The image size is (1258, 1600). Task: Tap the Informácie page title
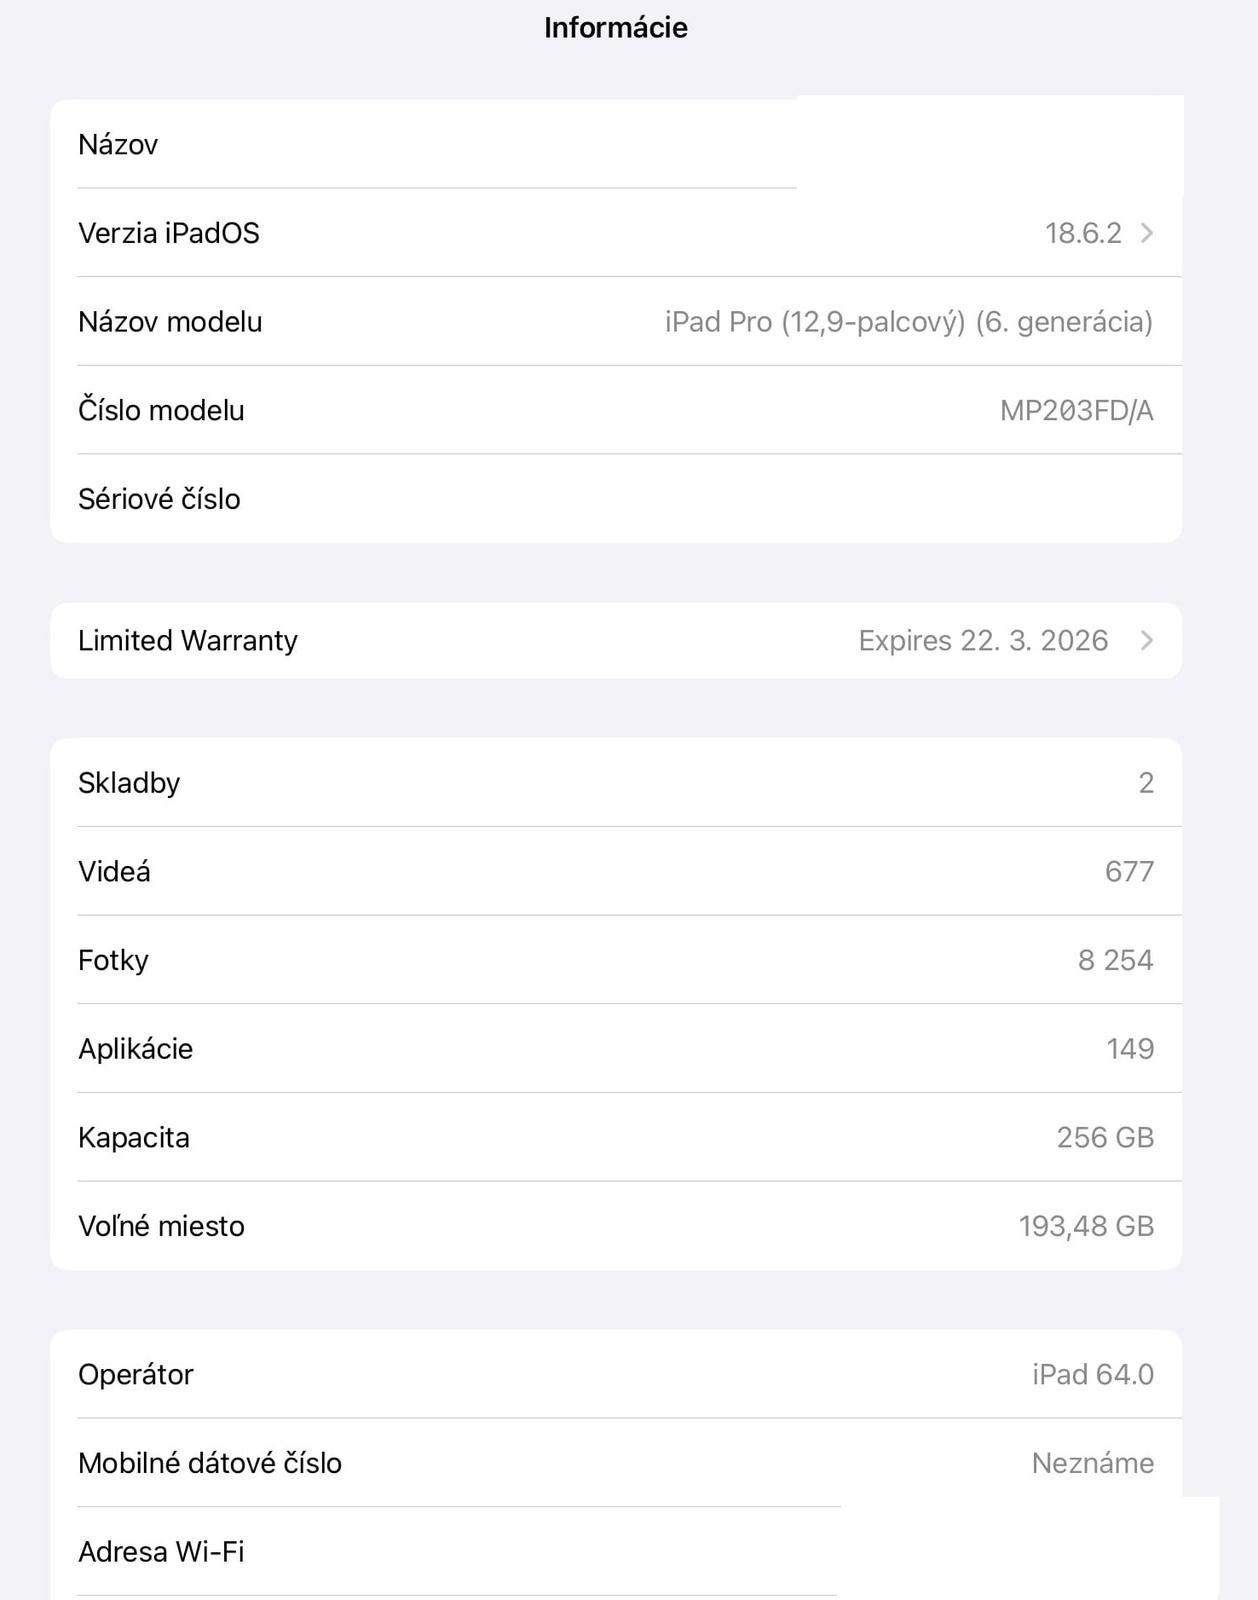coord(615,28)
